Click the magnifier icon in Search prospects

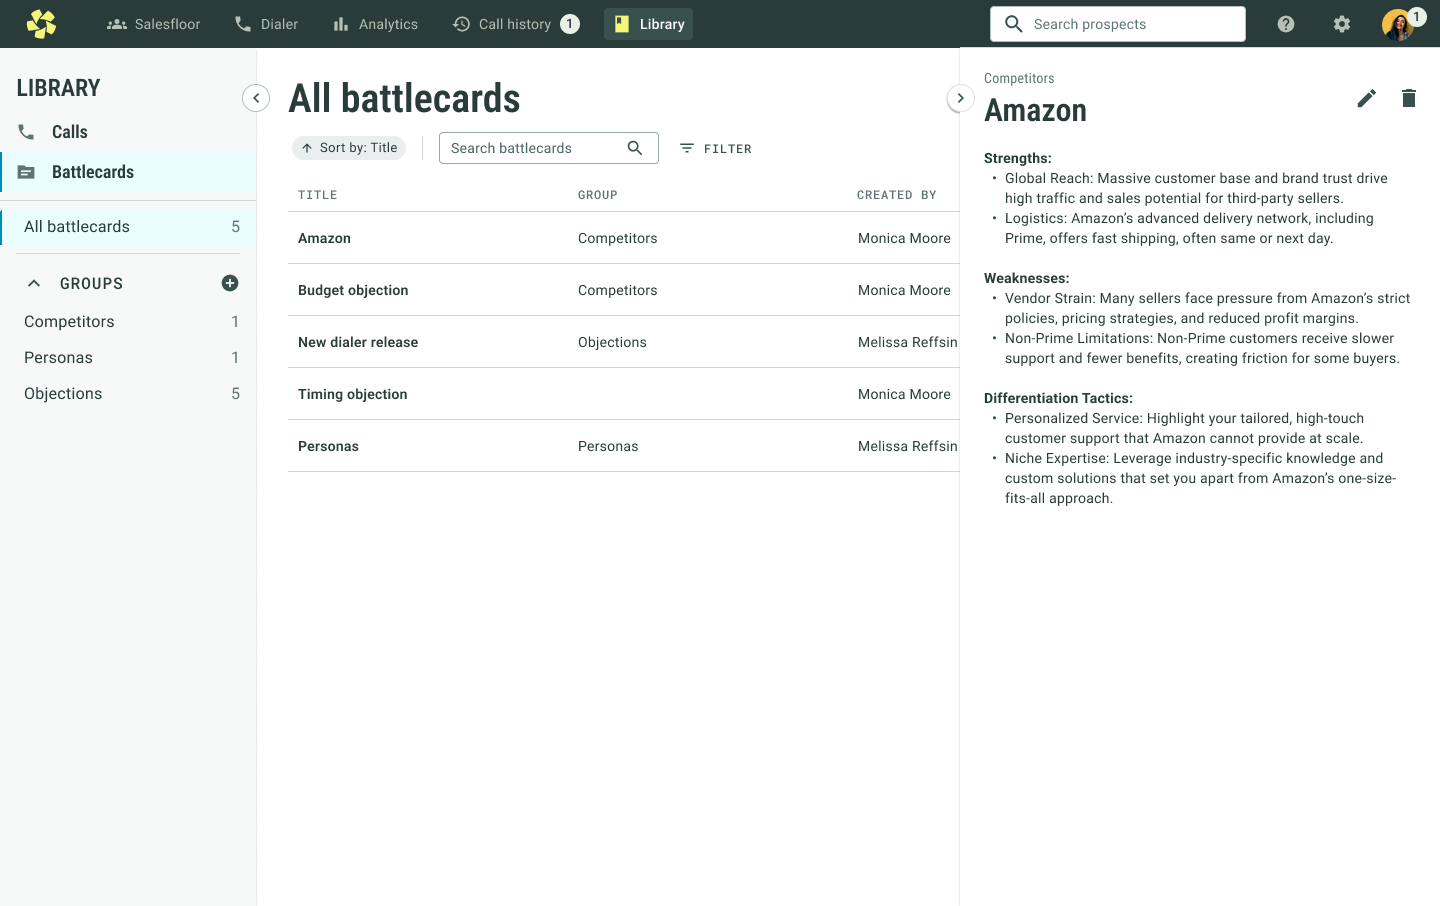(x=1013, y=24)
